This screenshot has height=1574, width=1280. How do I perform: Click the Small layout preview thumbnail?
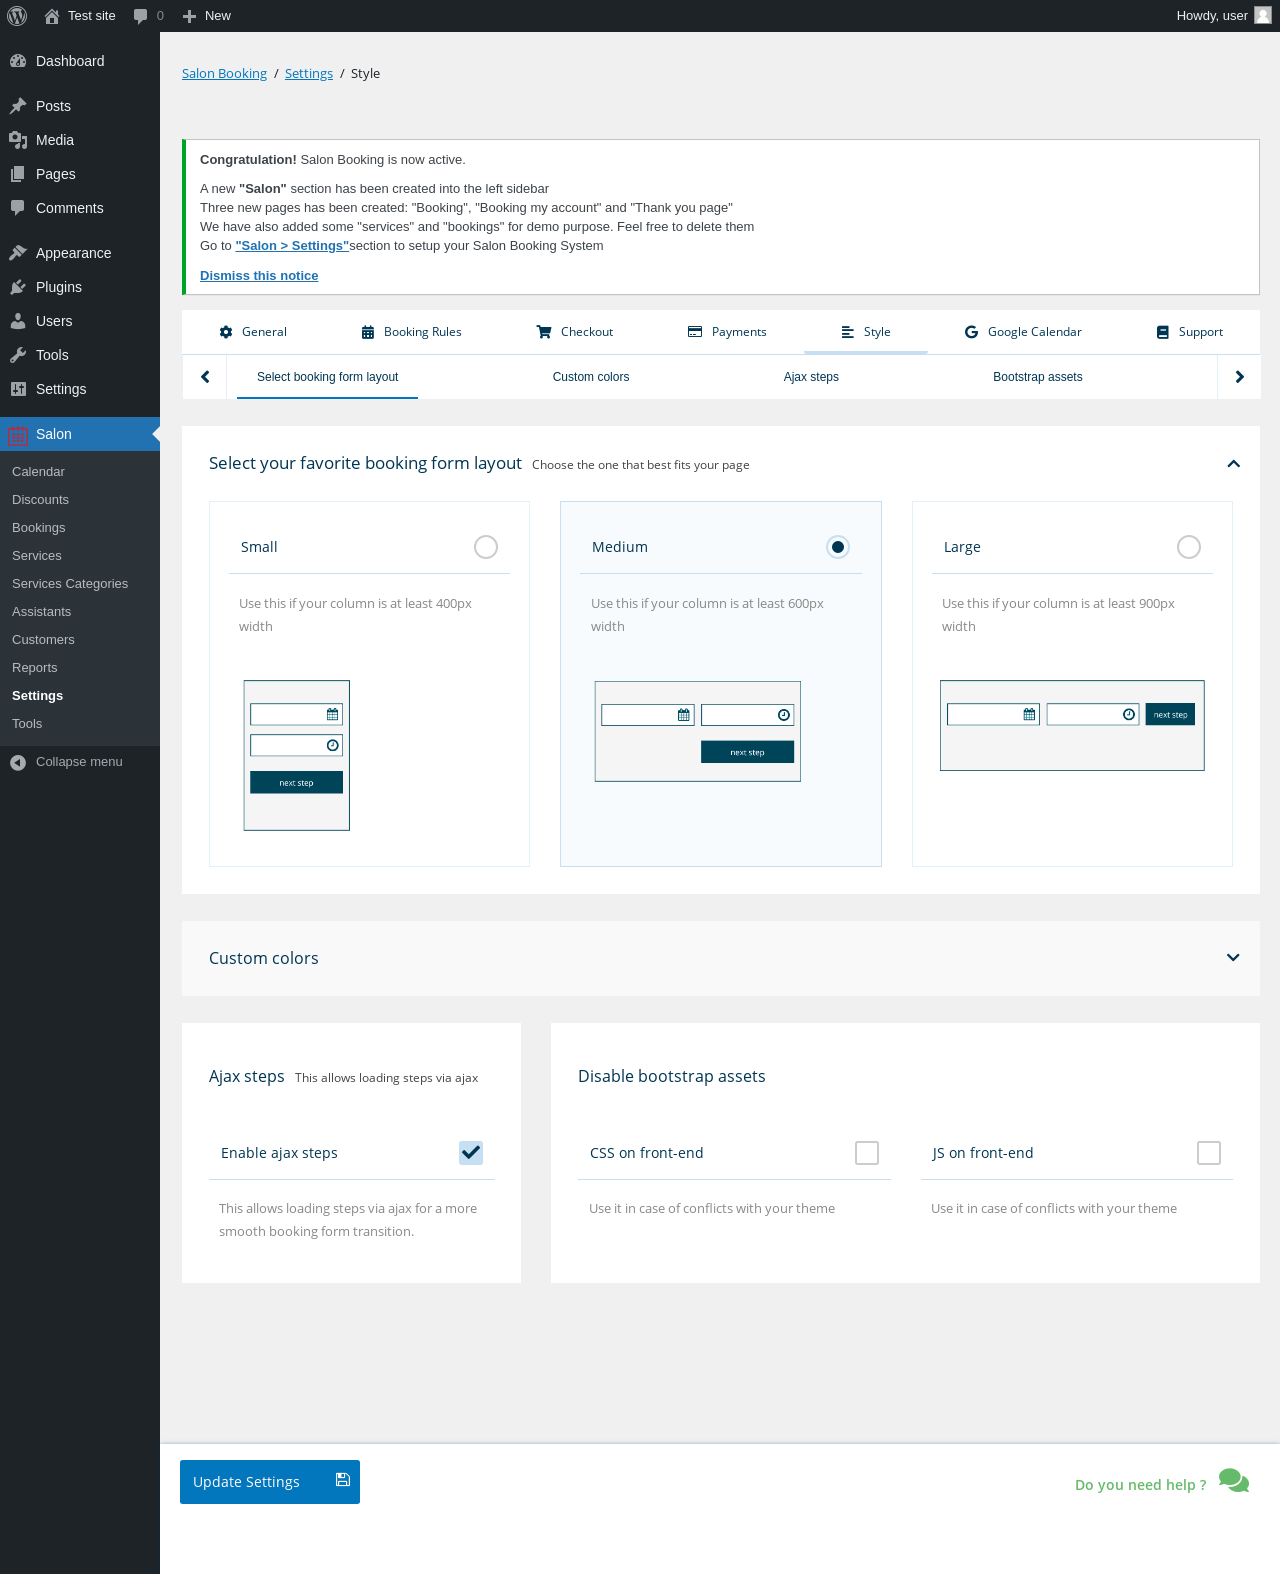[x=297, y=756]
